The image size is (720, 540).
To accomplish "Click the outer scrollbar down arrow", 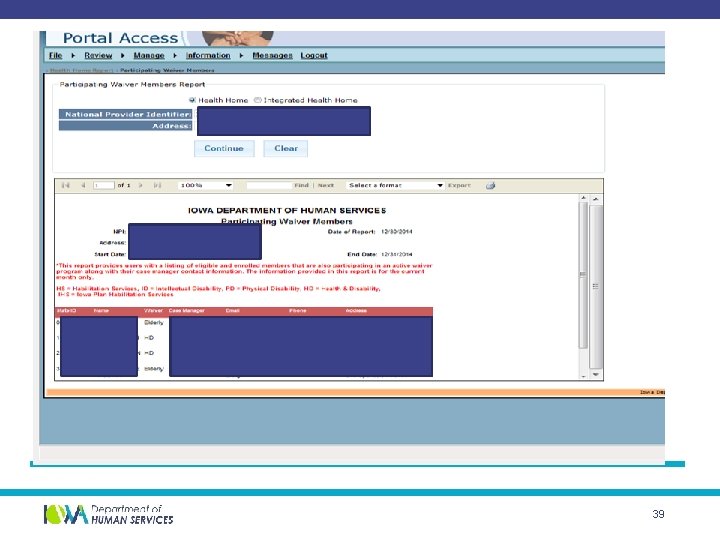I will coord(596,374).
